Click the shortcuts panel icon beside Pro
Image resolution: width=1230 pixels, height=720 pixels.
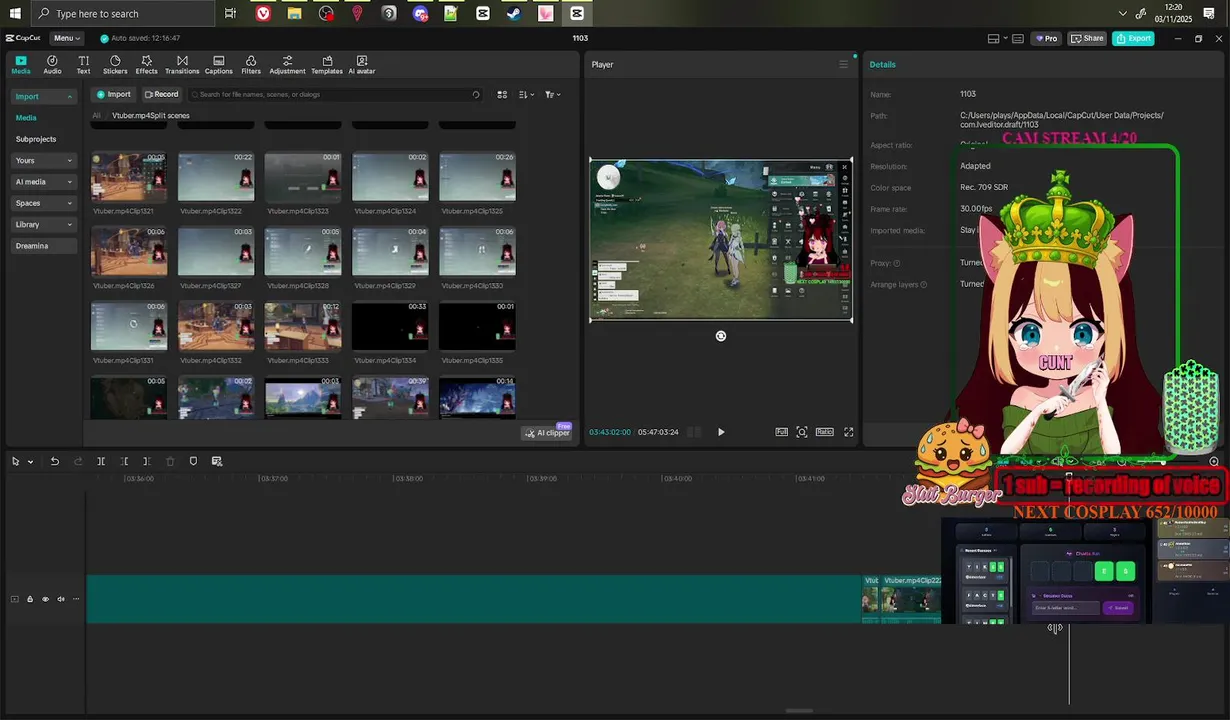(x=1018, y=39)
